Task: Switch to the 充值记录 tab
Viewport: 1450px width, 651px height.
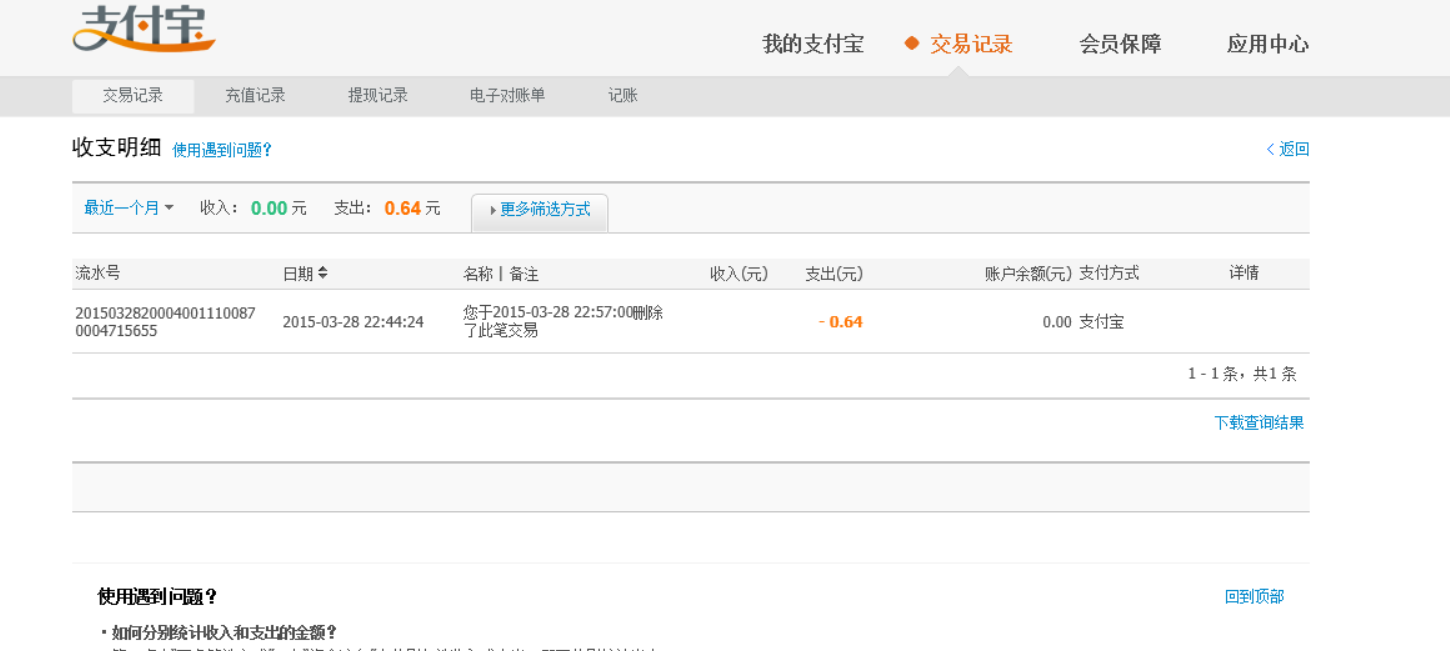Action: tap(255, 95)
